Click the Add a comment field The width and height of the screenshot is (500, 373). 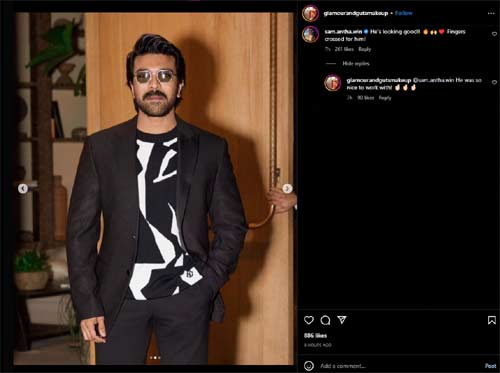tap(400, 366)
